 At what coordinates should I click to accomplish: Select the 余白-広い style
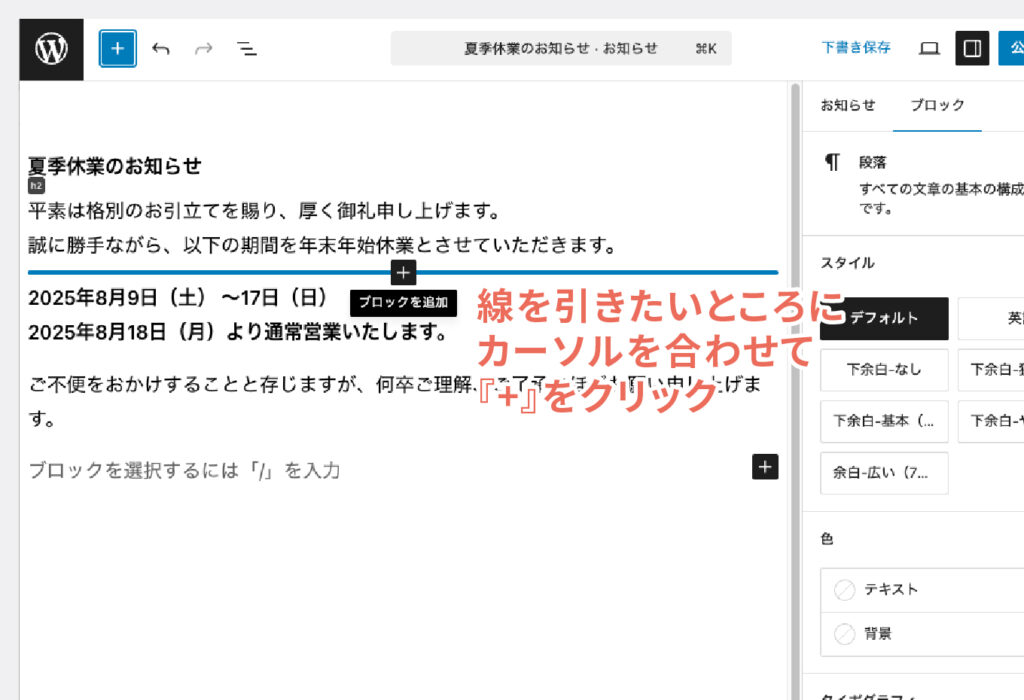pos(884,473)
